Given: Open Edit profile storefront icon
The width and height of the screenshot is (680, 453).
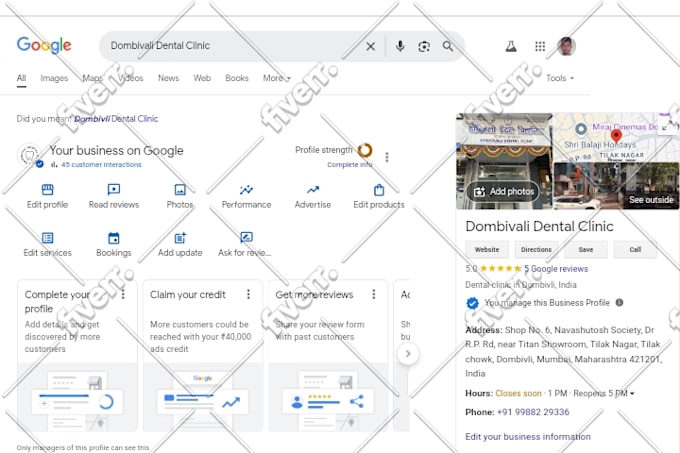Looking at the screenshot, I should [x=47, y=189].
